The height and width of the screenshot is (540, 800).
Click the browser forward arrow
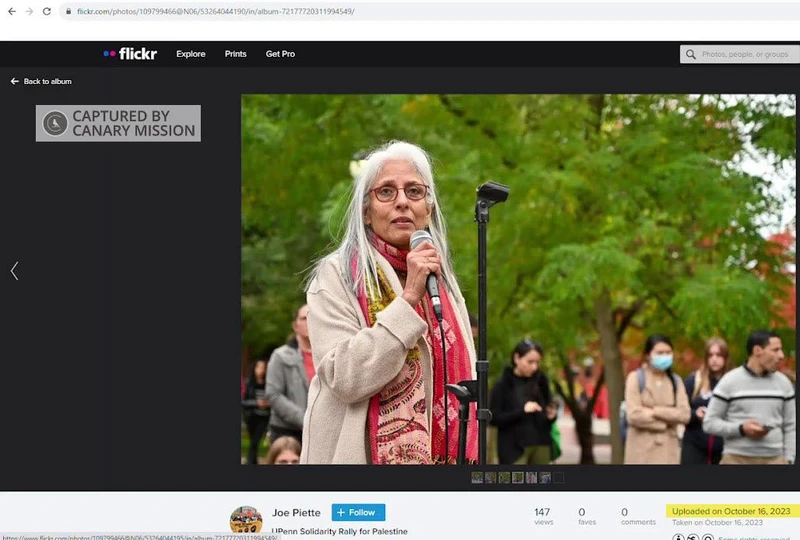pos(28,11)
